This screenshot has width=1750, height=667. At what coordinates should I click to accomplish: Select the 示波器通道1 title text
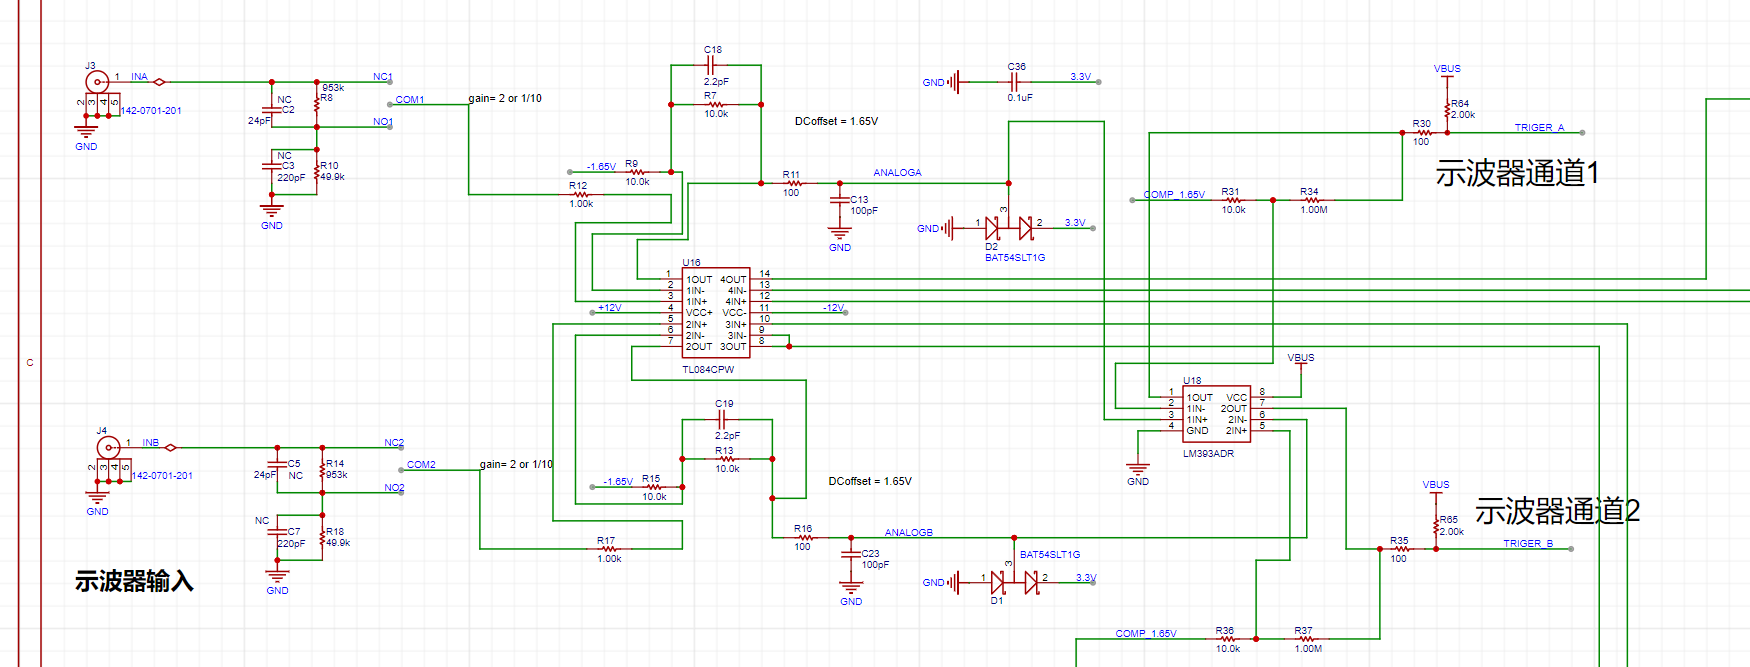(1516, 174)
